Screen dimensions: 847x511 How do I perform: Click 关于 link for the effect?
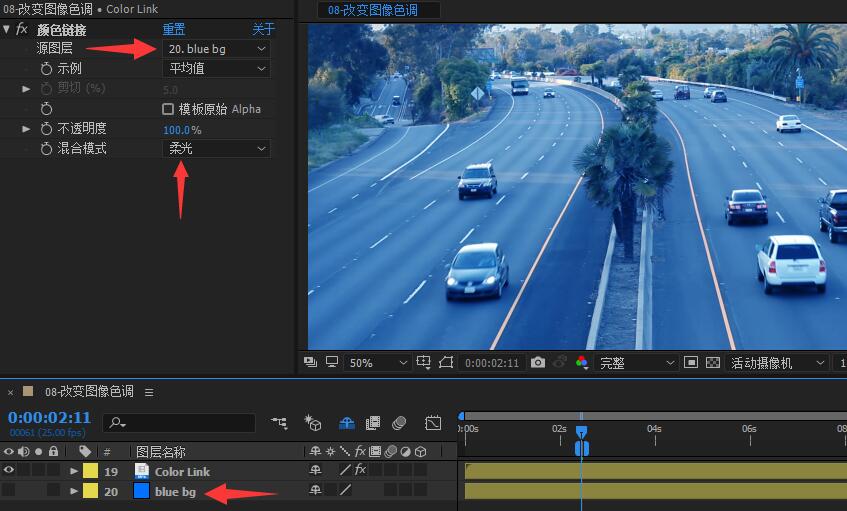(264, 29)
